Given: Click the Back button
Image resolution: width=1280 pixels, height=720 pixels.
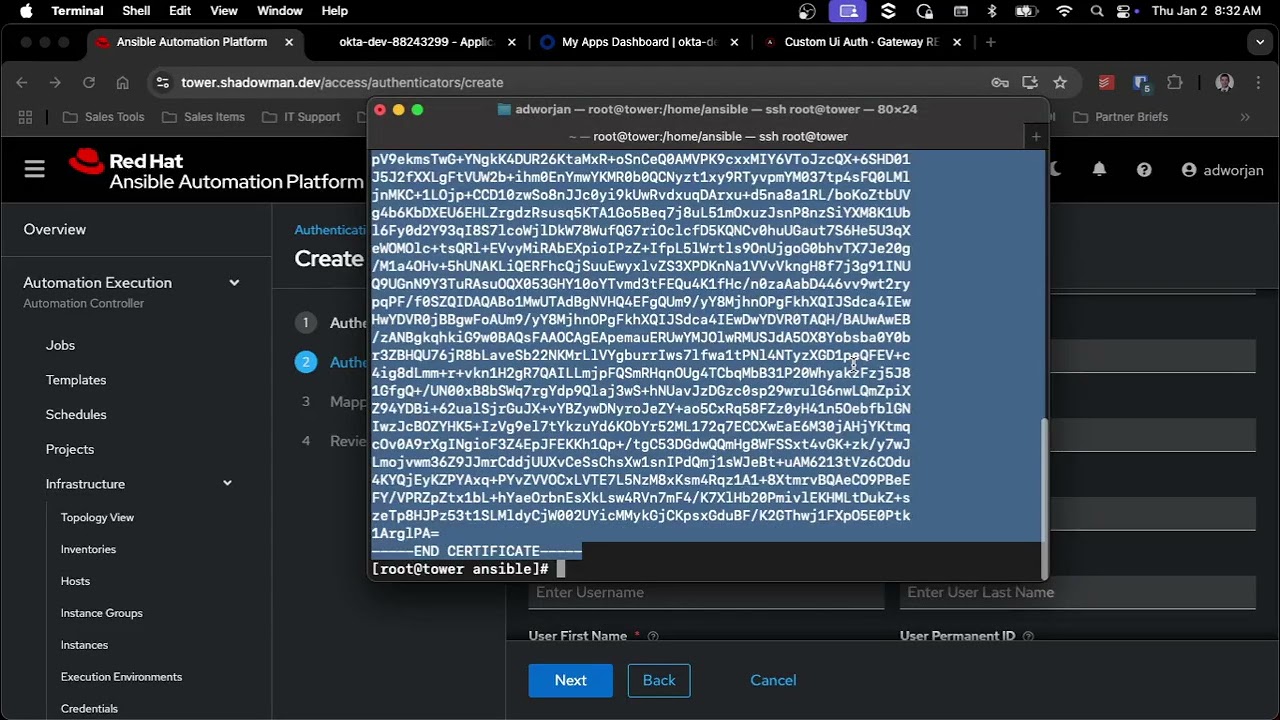Looking at the screenshot, I should click(x=659, y=680).
